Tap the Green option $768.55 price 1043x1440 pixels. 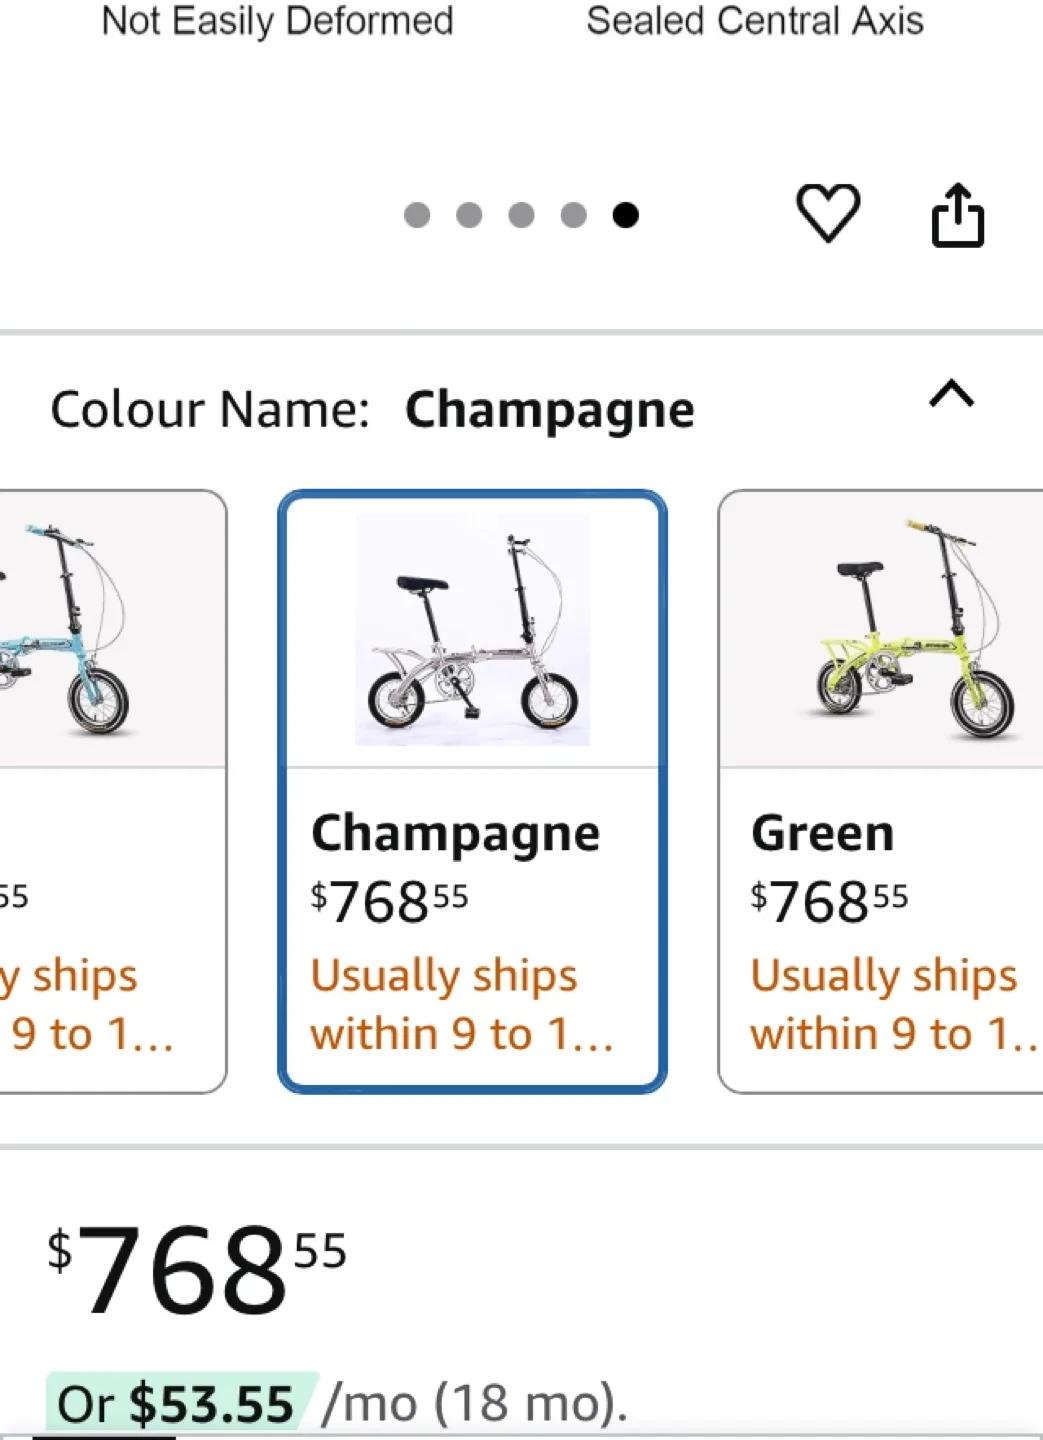[x=829, y=900]
